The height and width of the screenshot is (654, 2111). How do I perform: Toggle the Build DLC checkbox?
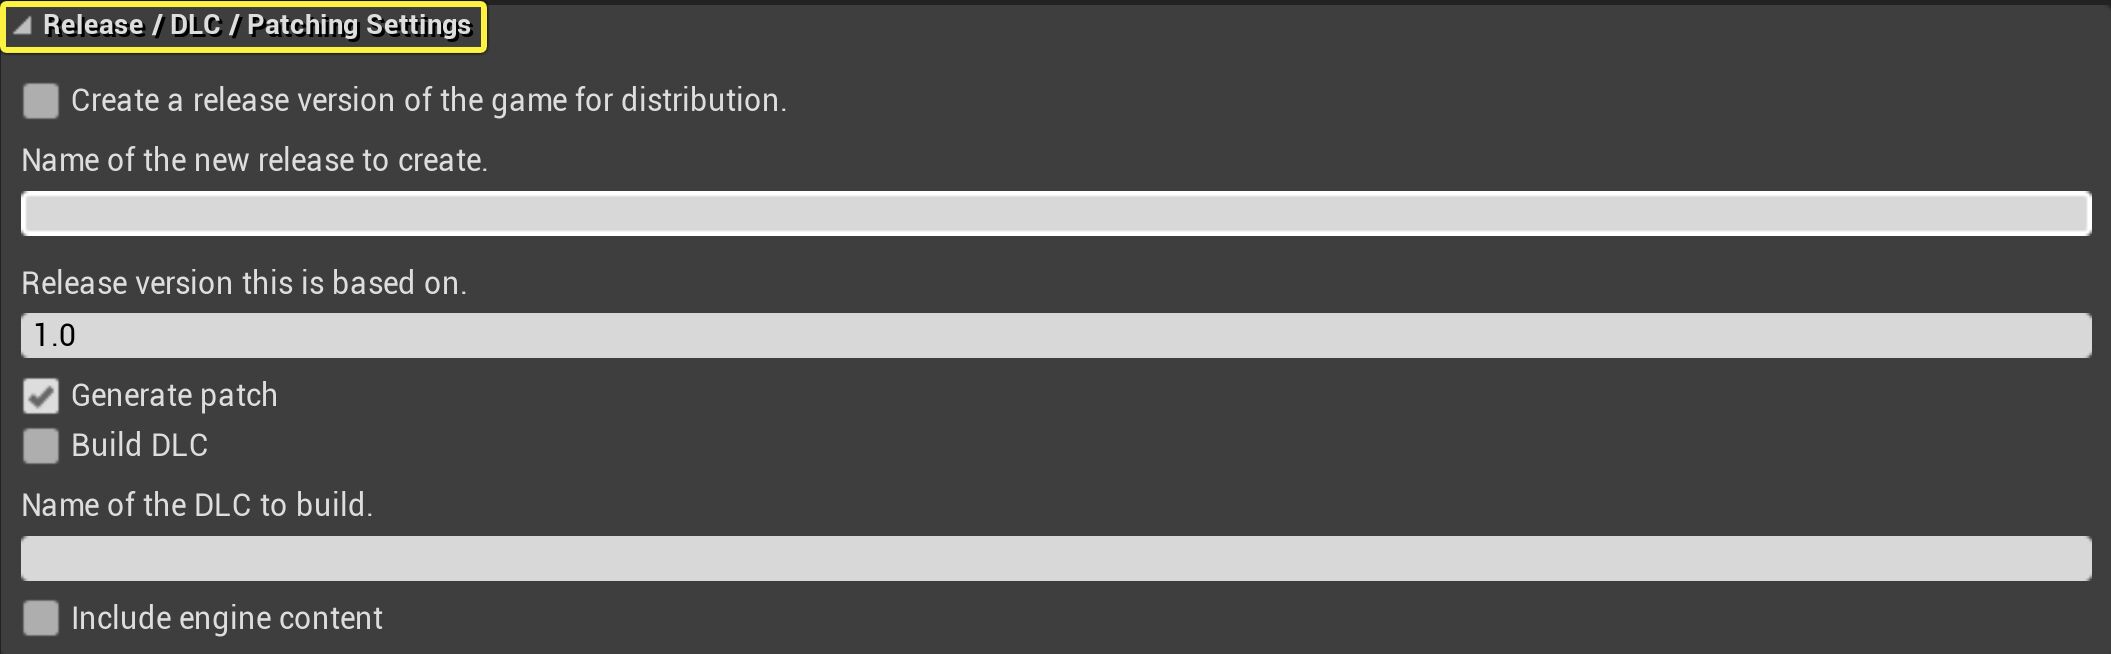pos(40,446)
